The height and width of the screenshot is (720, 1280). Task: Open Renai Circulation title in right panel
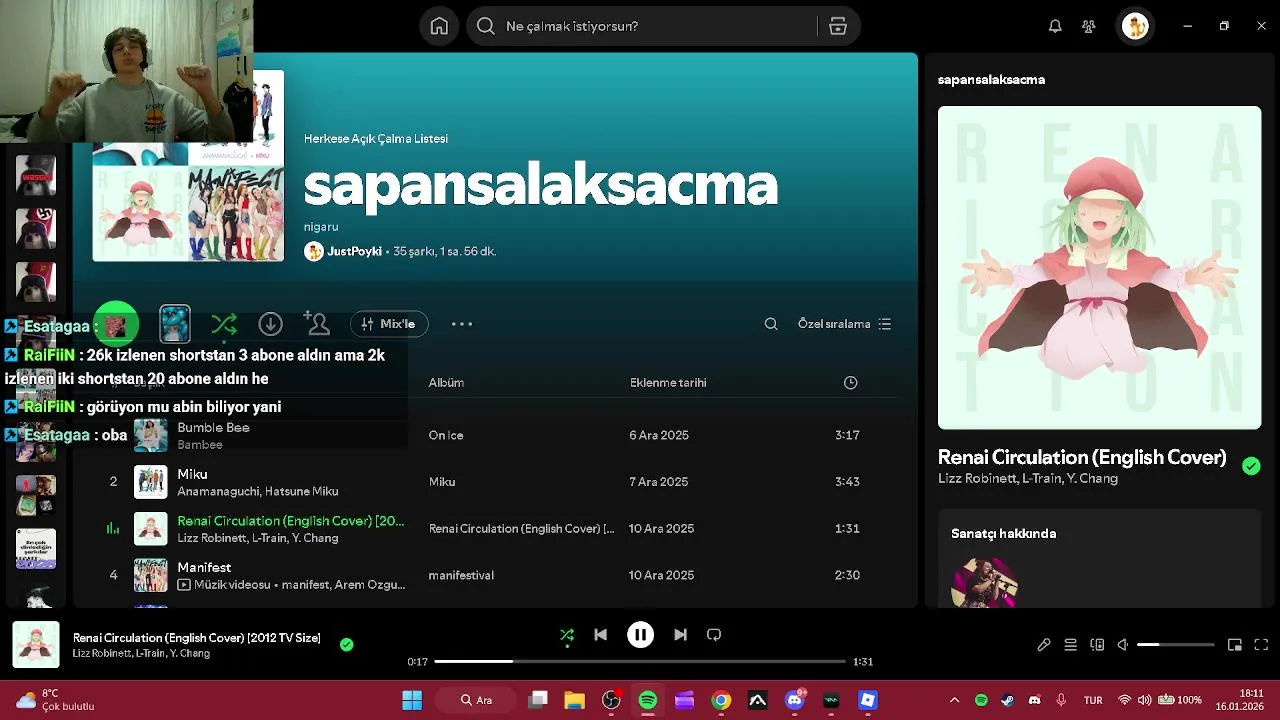(x=1082, y=457)
